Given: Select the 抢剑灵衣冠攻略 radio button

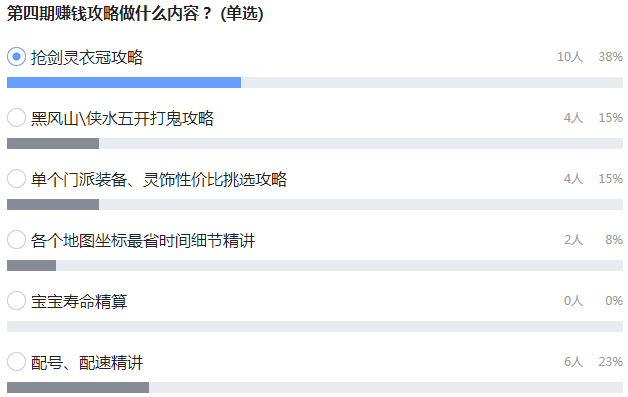Looking at the screenshot, I should coord(16,57).
